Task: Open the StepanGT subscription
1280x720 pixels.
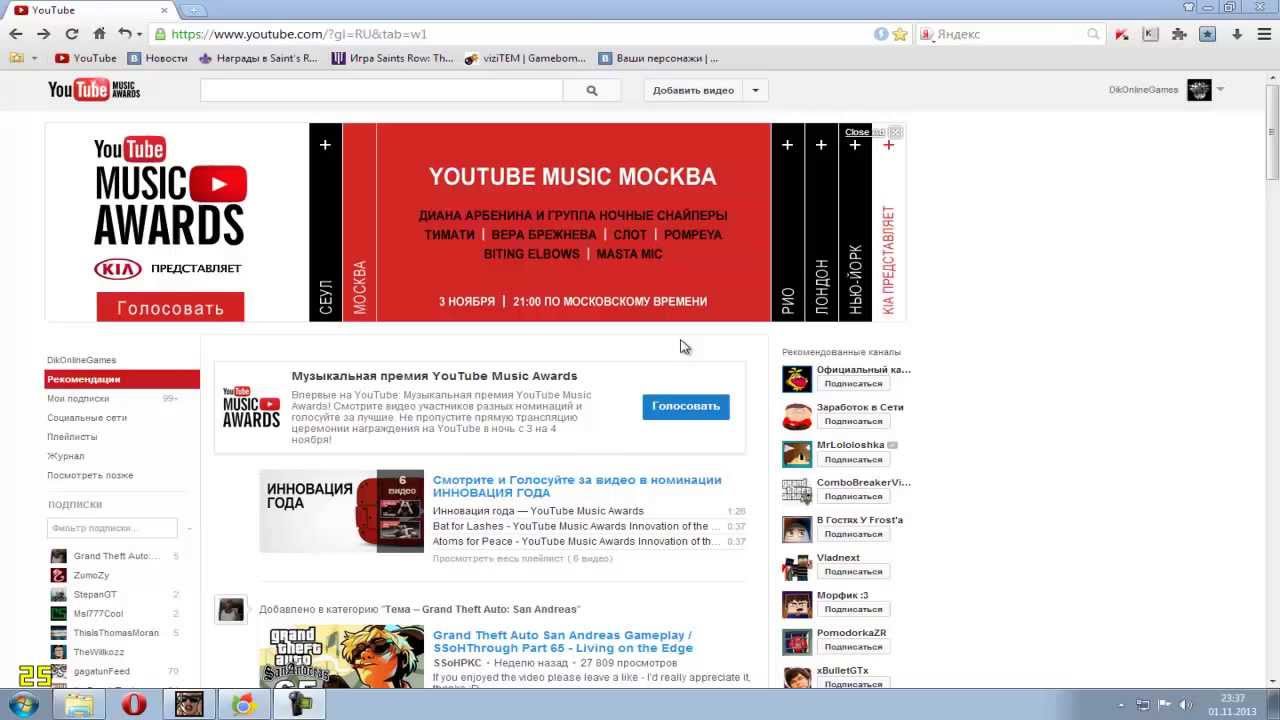Action: point(95,594)
